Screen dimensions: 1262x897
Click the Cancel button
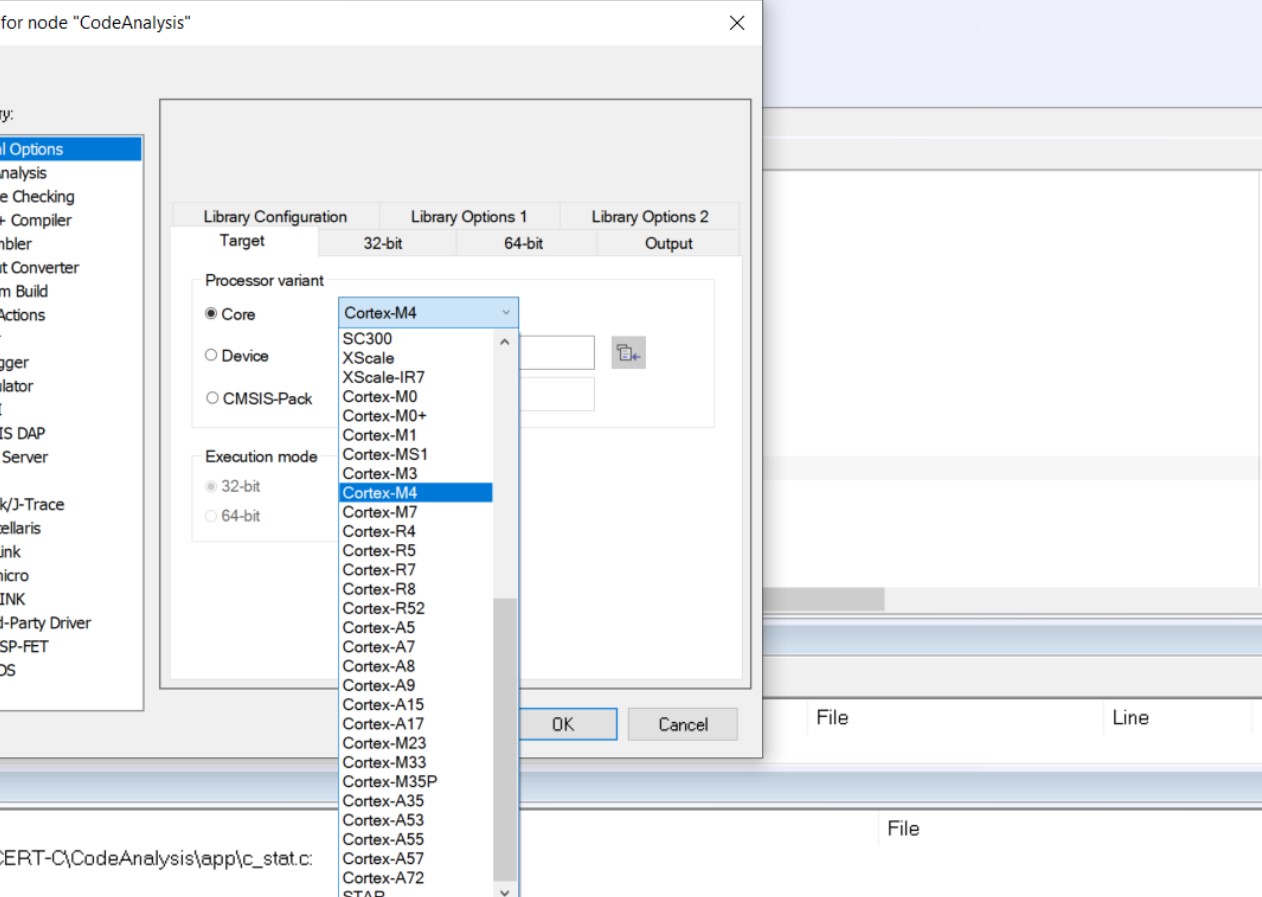click(x=682, y=724)
